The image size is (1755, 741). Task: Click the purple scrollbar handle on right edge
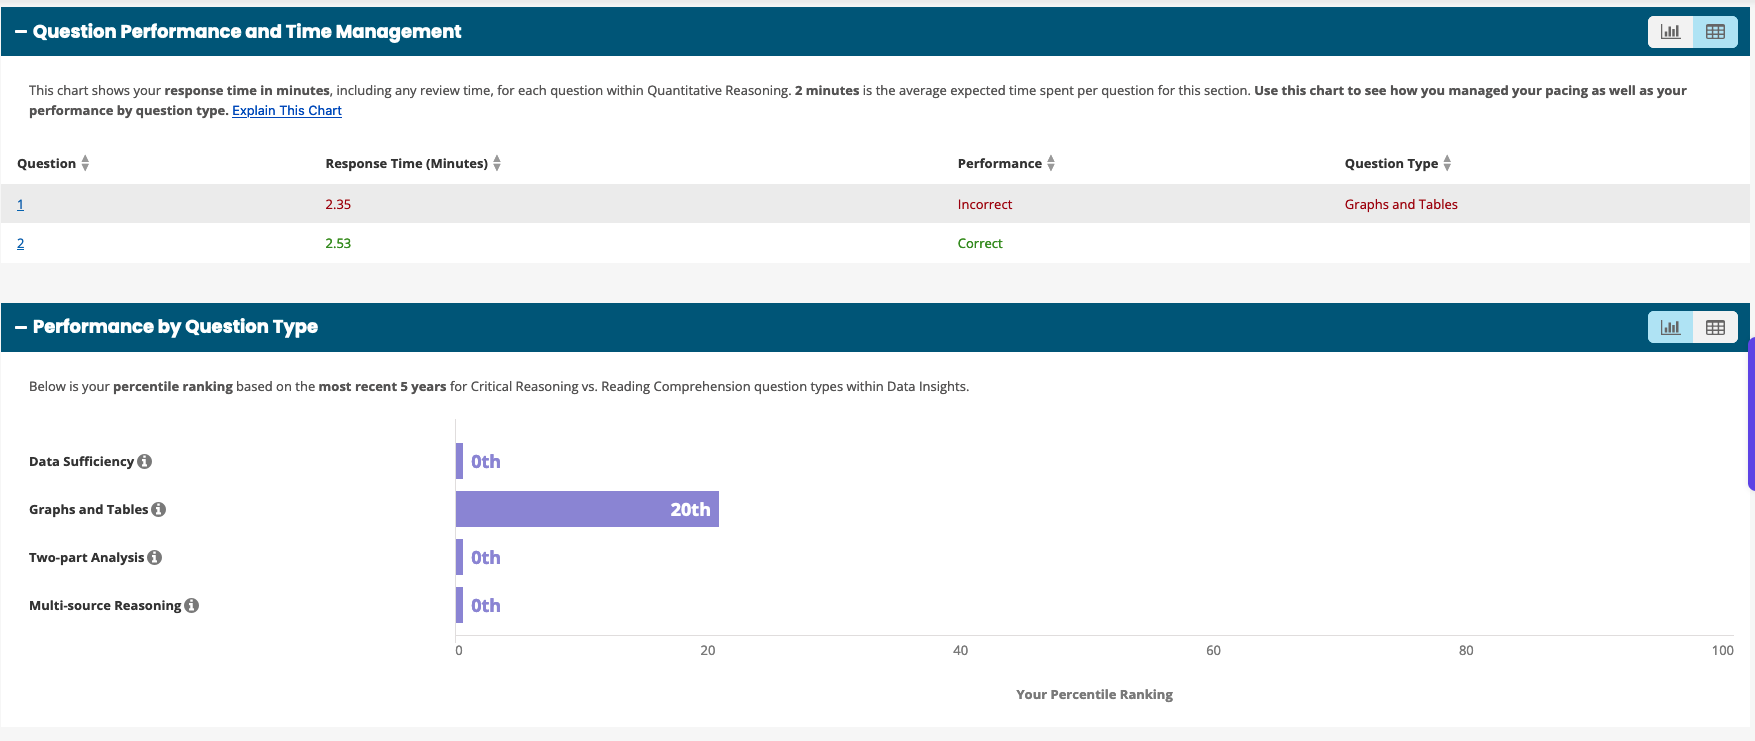point(1750,414)
